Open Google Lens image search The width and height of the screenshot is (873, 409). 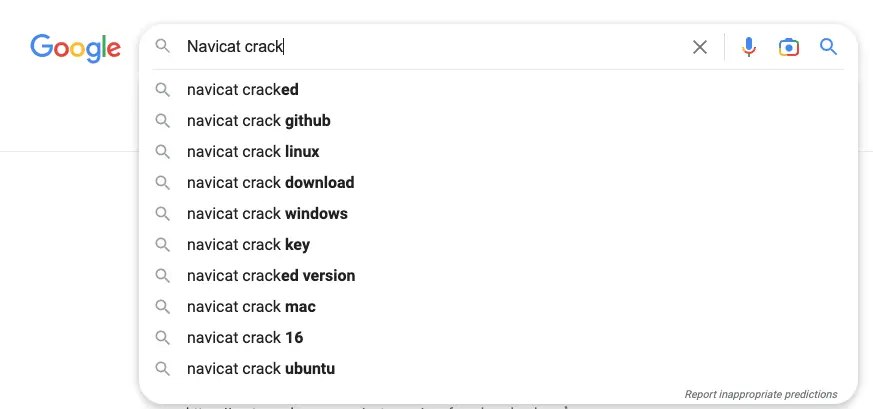(789, 47)
